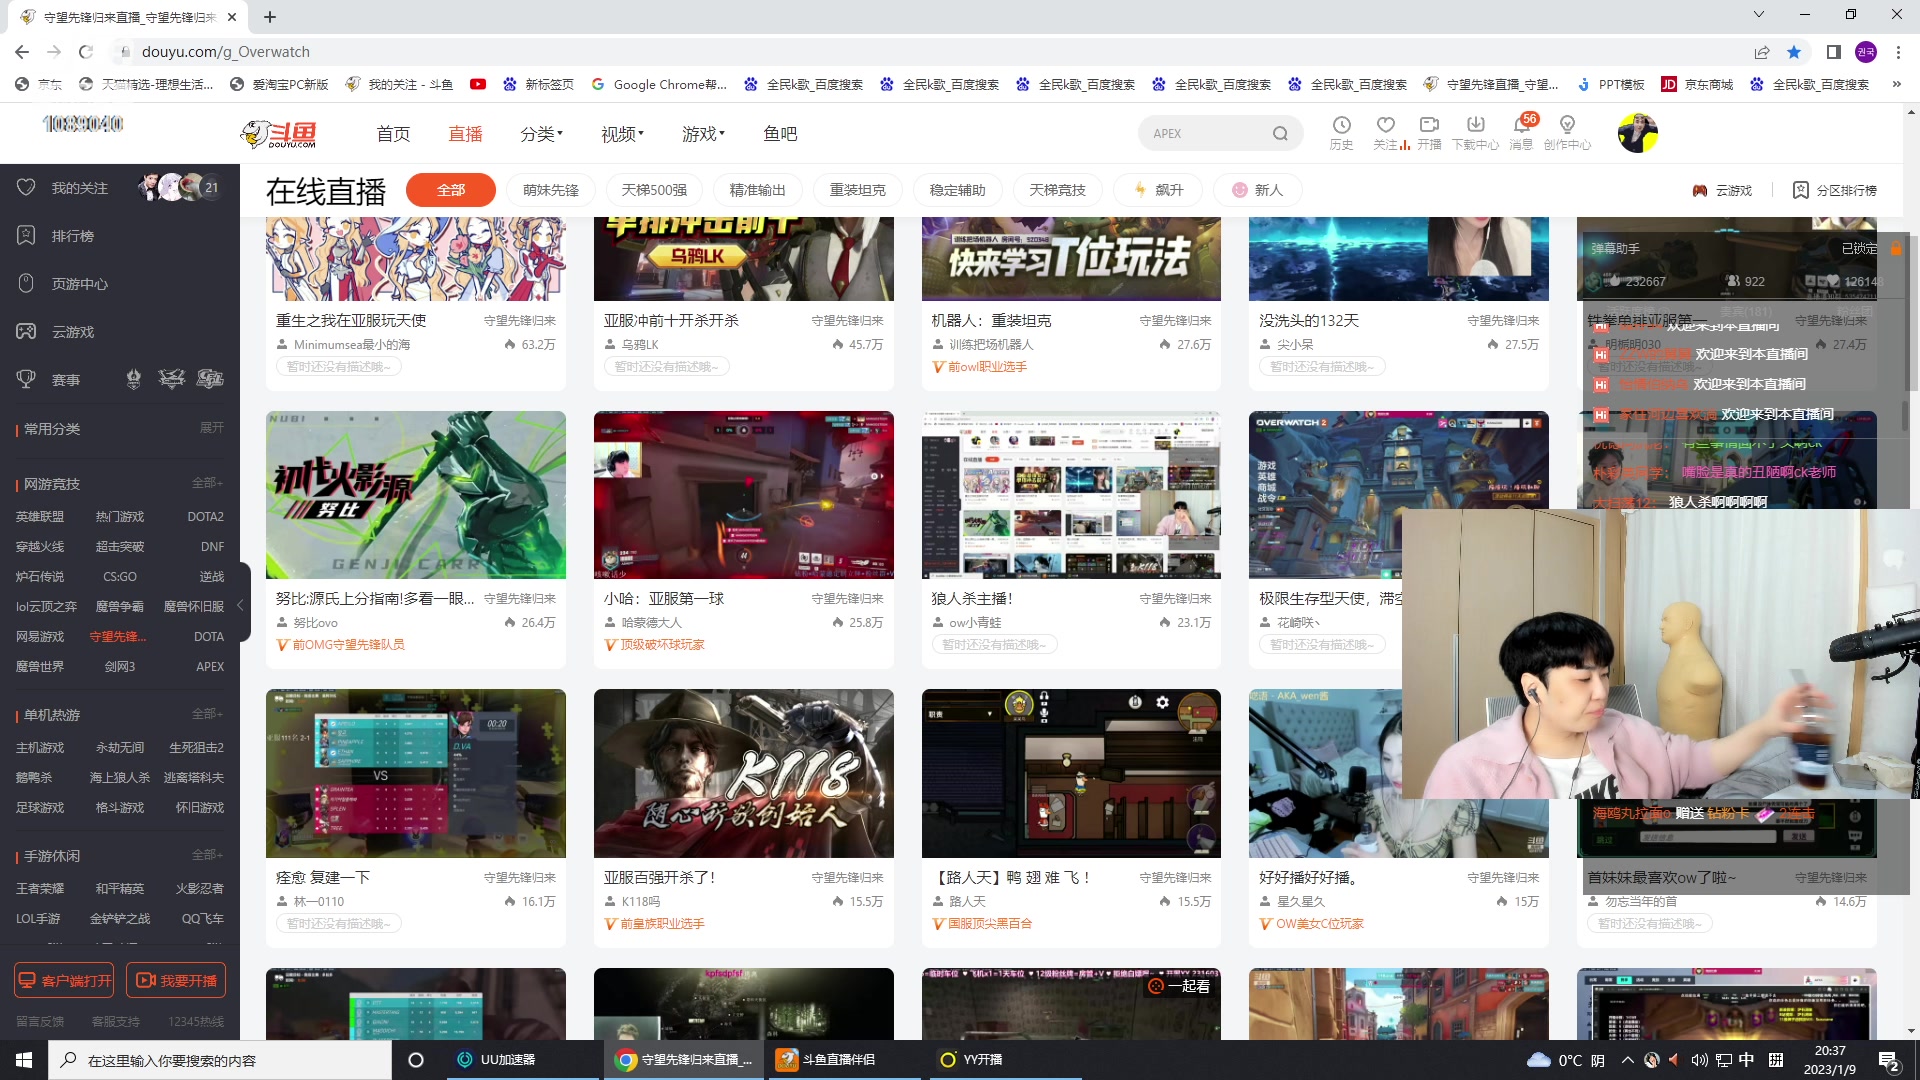Open the 小哈：亚服第一球 stream thumbnail
Image resolution: width=1920 pixels, height=1080 pixels.
coord(743,495)
